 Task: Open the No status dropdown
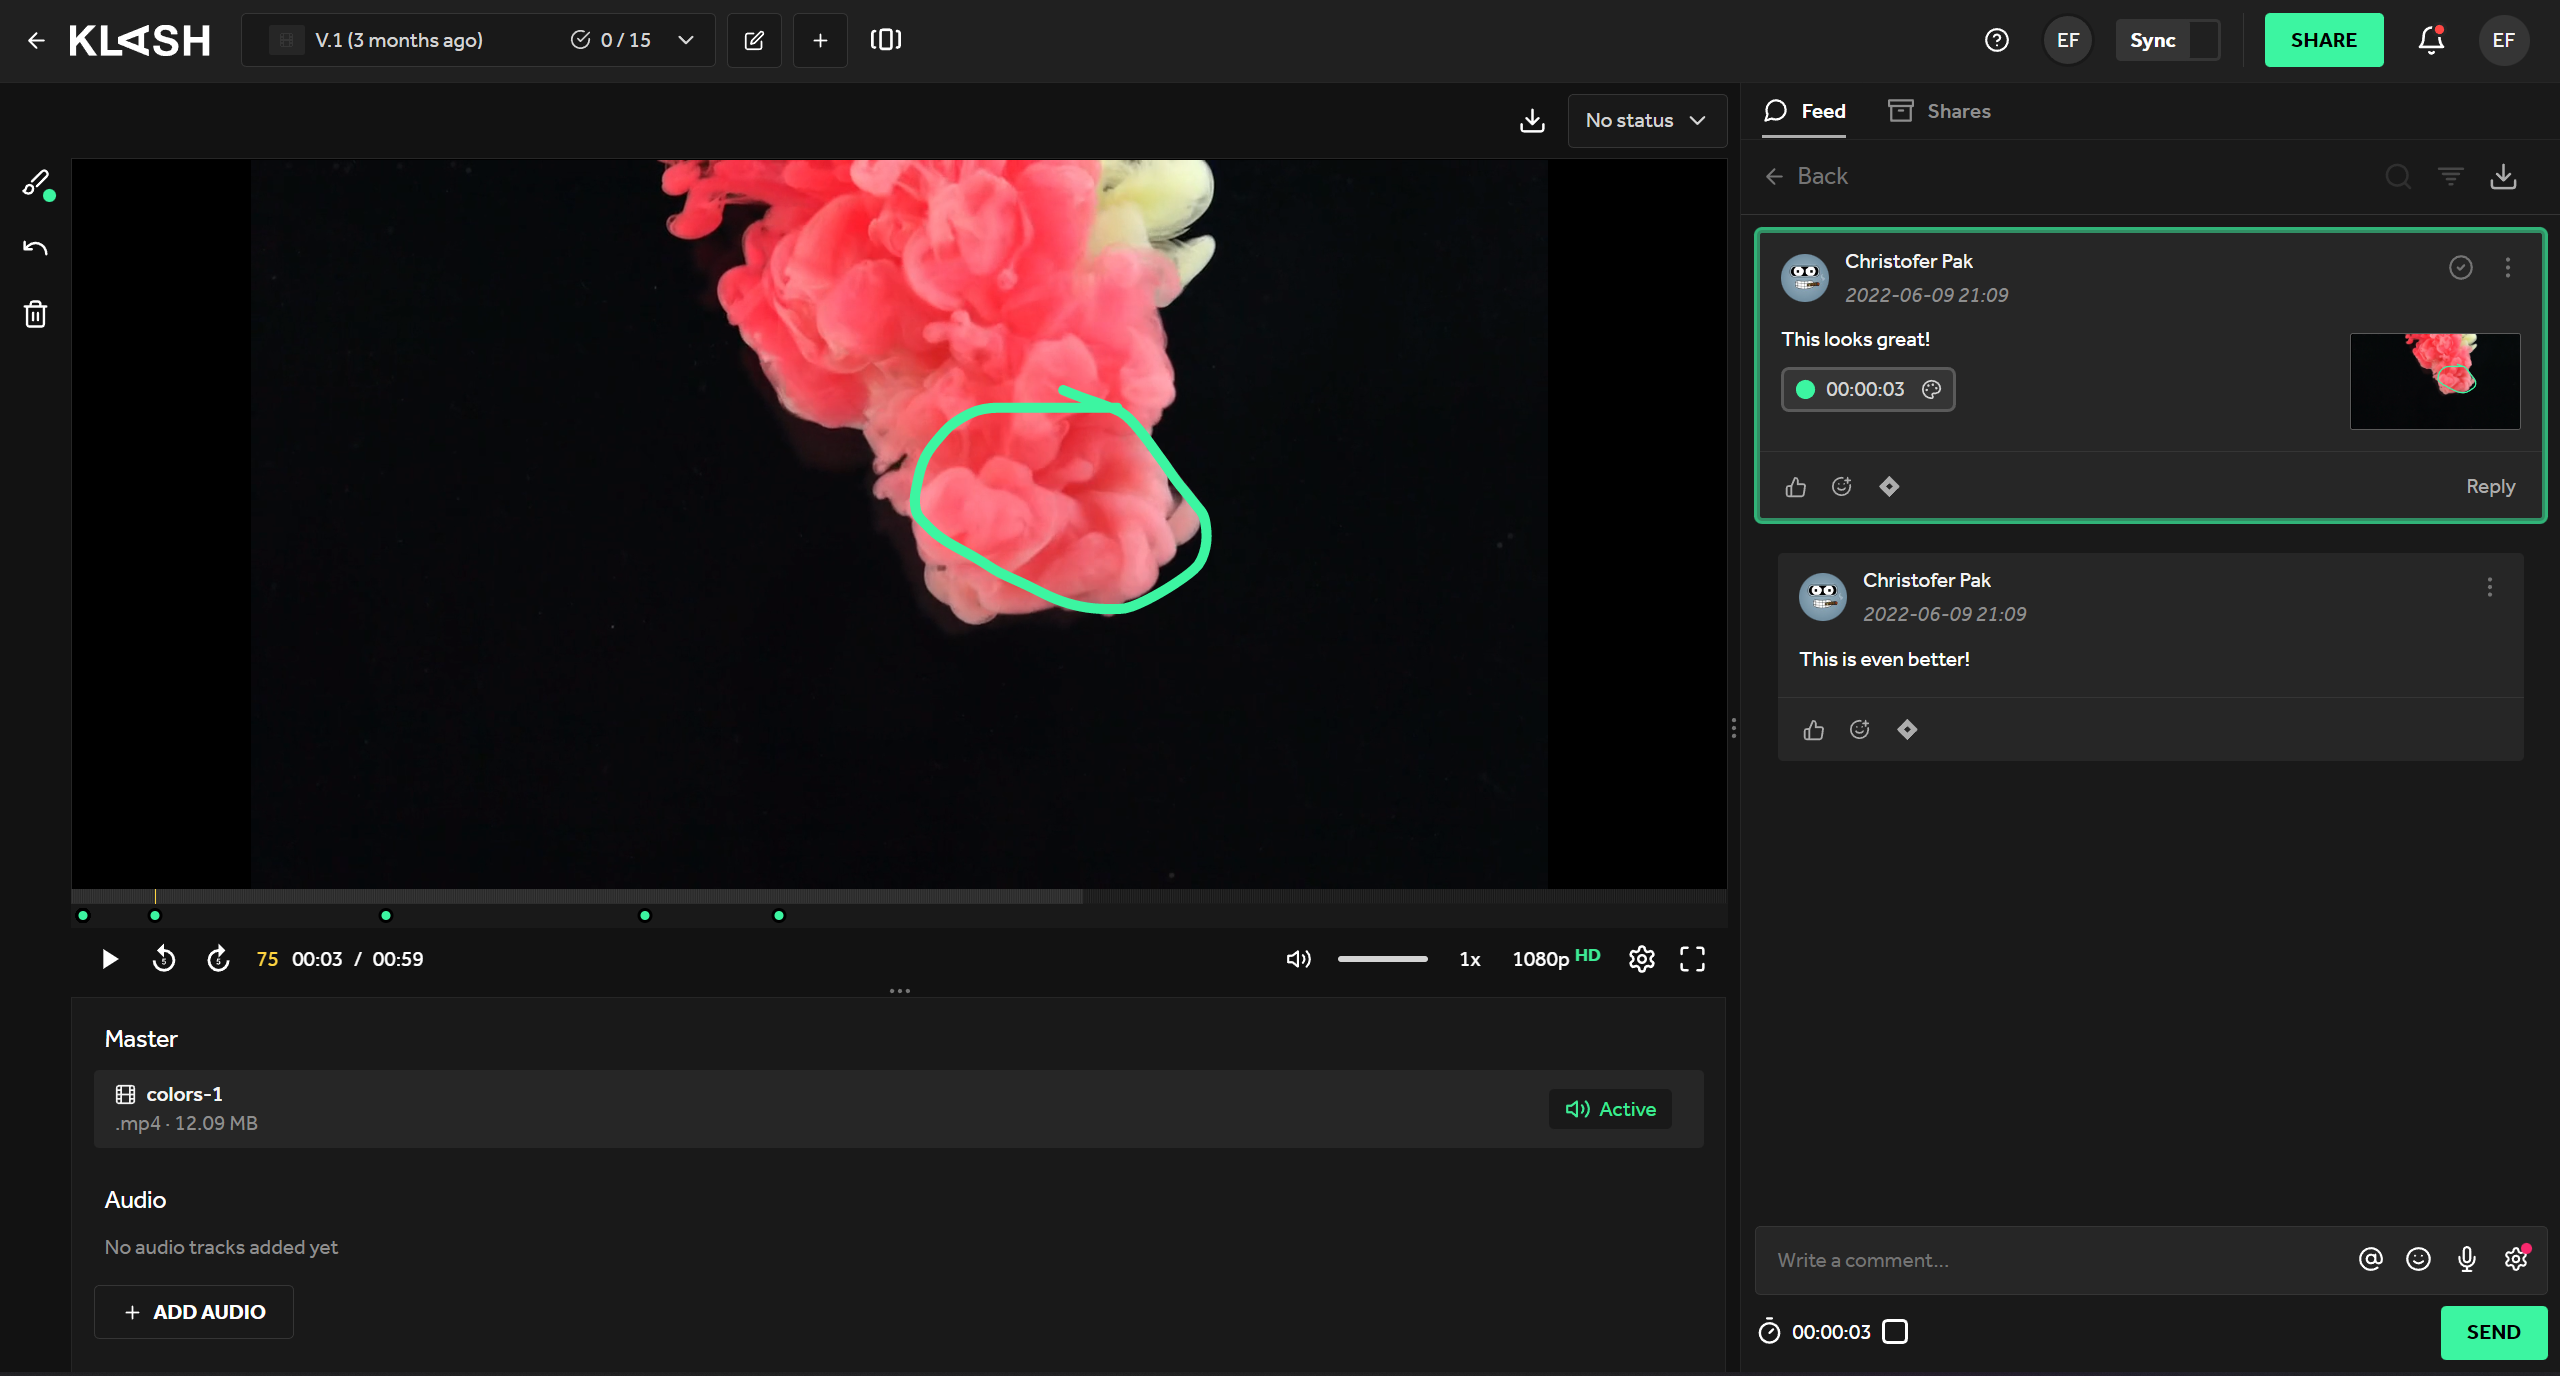pyautogui.click(x=1646, y=120)
